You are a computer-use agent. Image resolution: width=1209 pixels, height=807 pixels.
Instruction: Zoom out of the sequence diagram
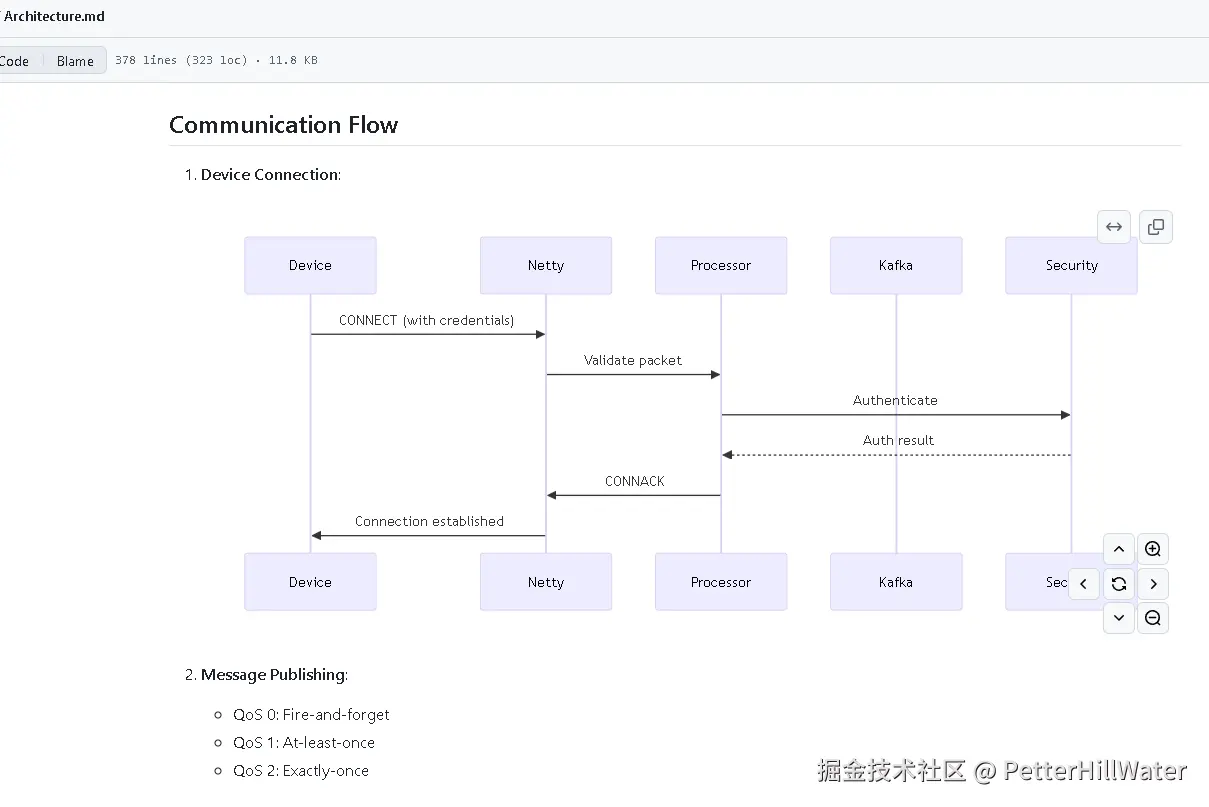pos(1153,618)
